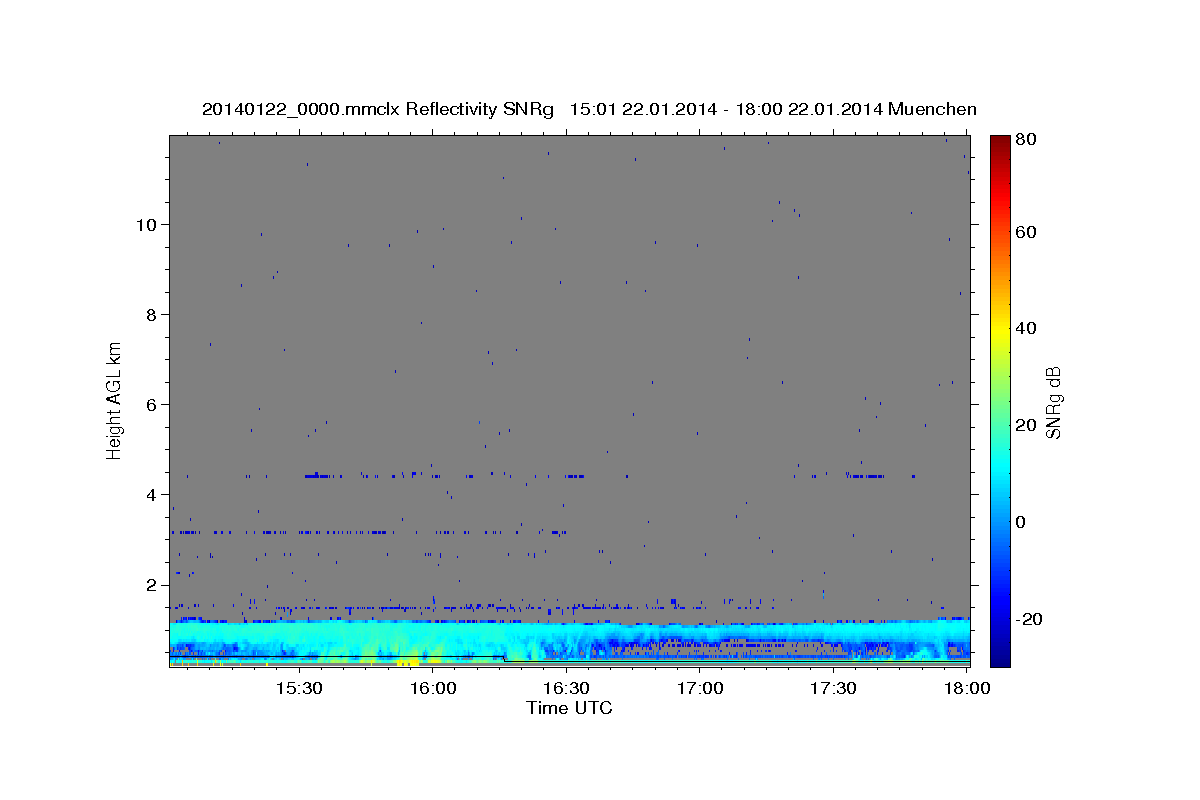This screenshot has width=1200, height=800.
Task: Click the 17:00 time tick label
Action: [700, 690]
